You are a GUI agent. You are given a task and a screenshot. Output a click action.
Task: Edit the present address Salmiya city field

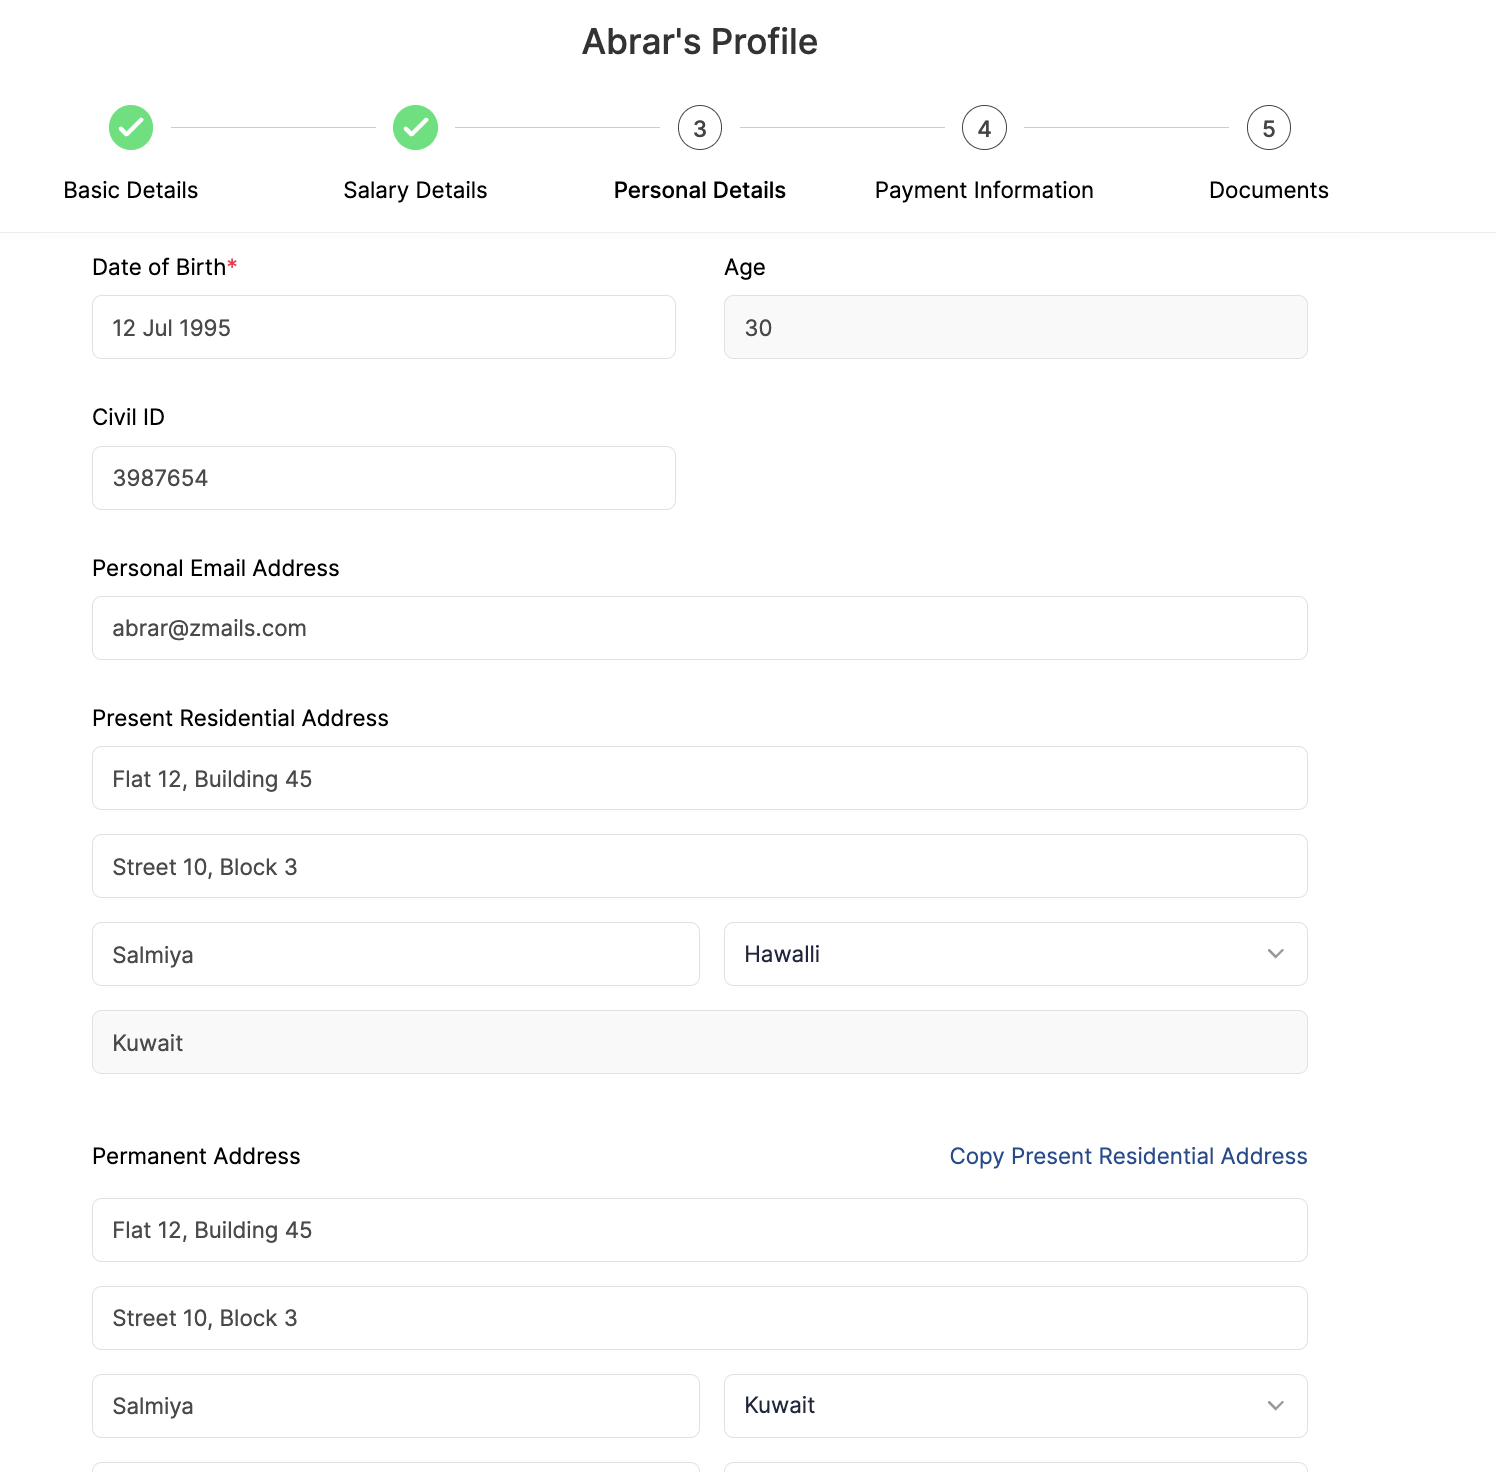[x=396, y=954]
